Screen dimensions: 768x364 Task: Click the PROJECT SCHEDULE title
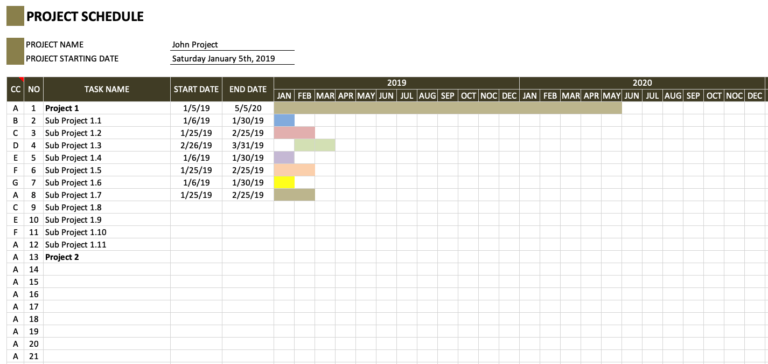click(x=85, y=17)
